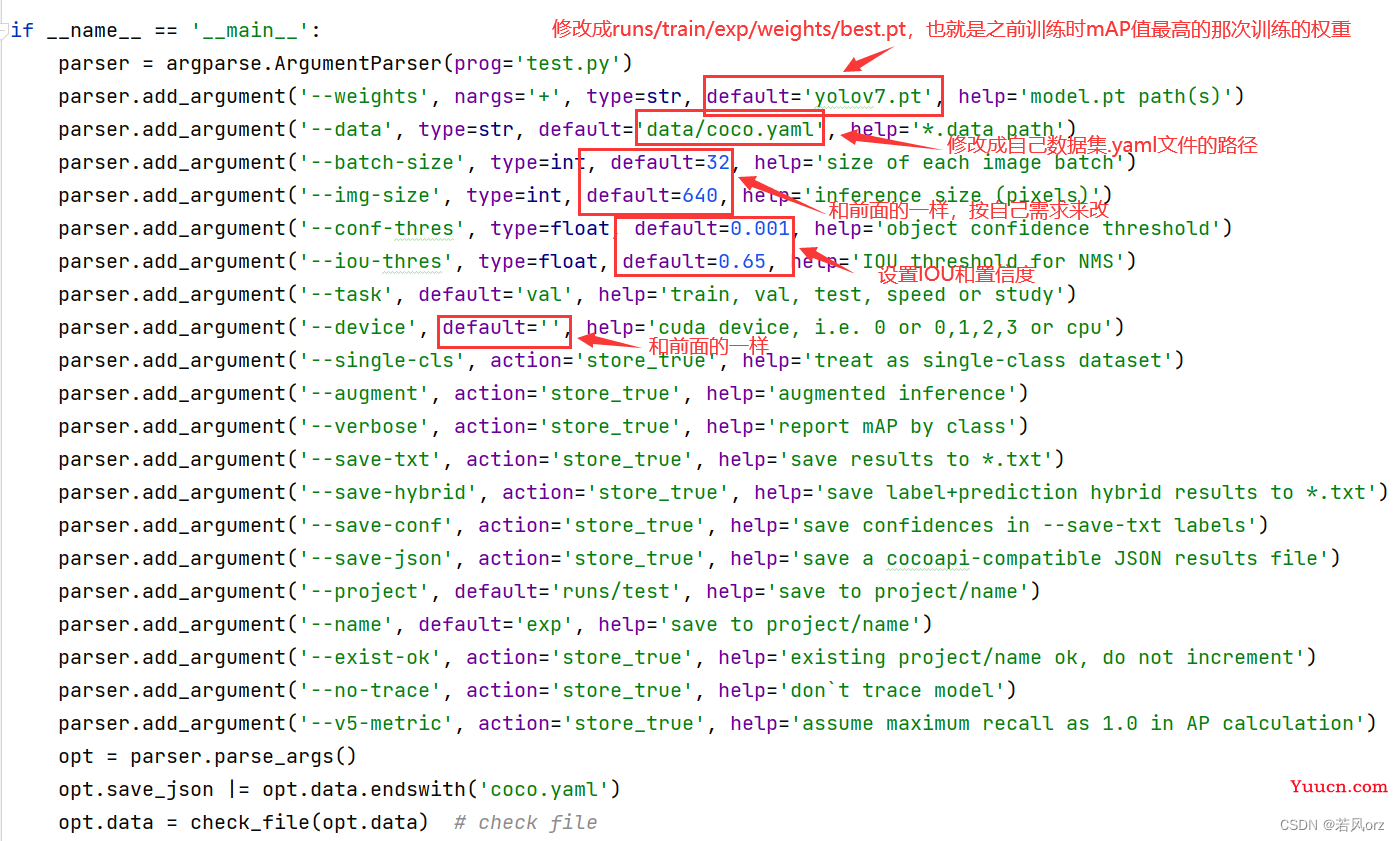The image size is (1400, 841).
Task: Click check_file(opt.data) call
Action: (x=309, y=822)
